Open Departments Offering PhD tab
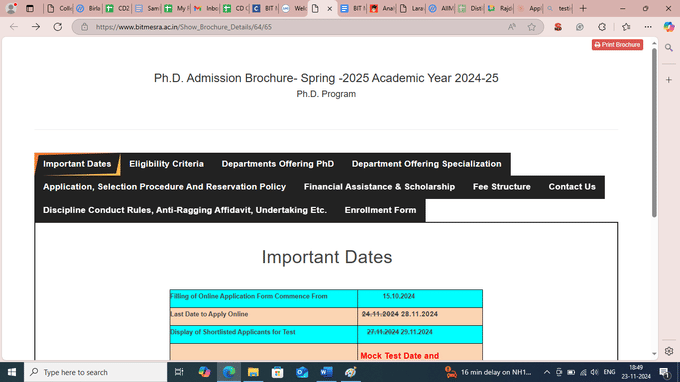 point(278,164)
